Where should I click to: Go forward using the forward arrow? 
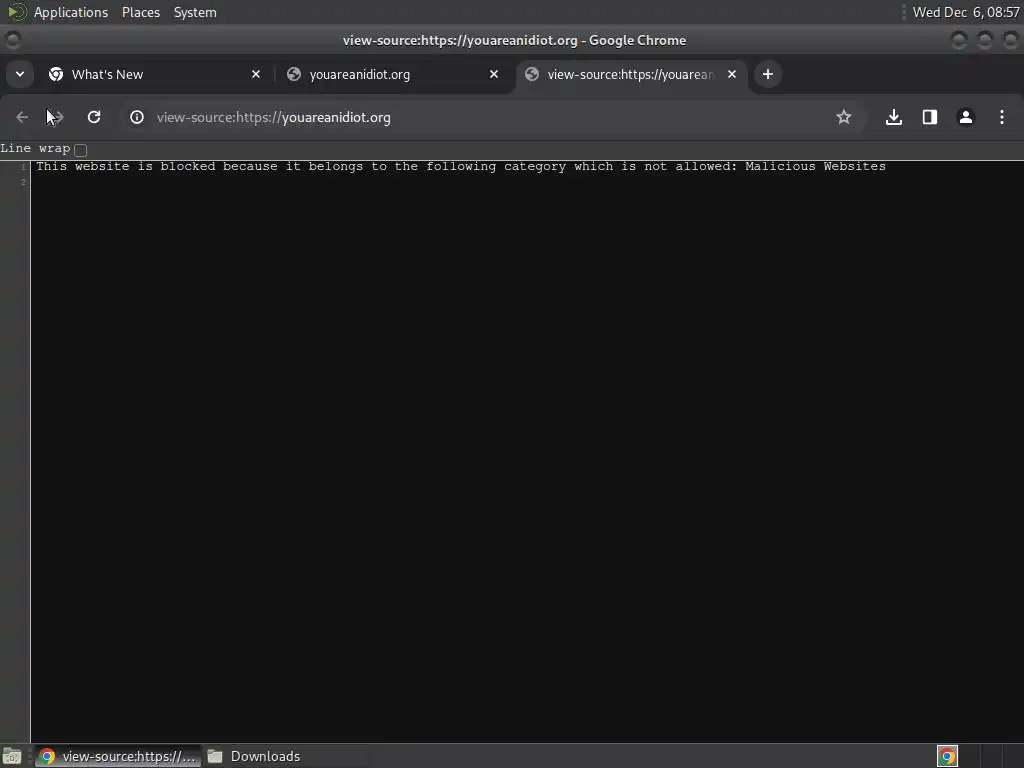tap(57, 118)
